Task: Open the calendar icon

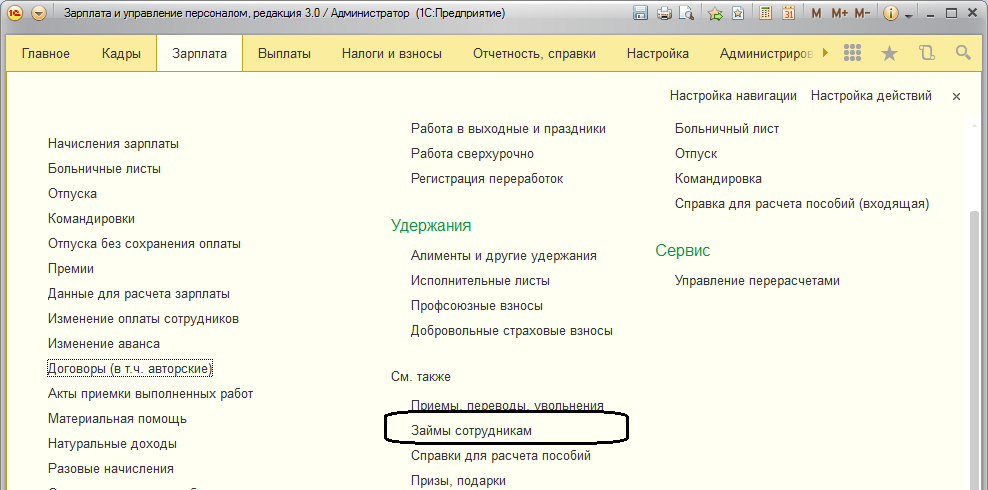Action: tap(788, 14)
